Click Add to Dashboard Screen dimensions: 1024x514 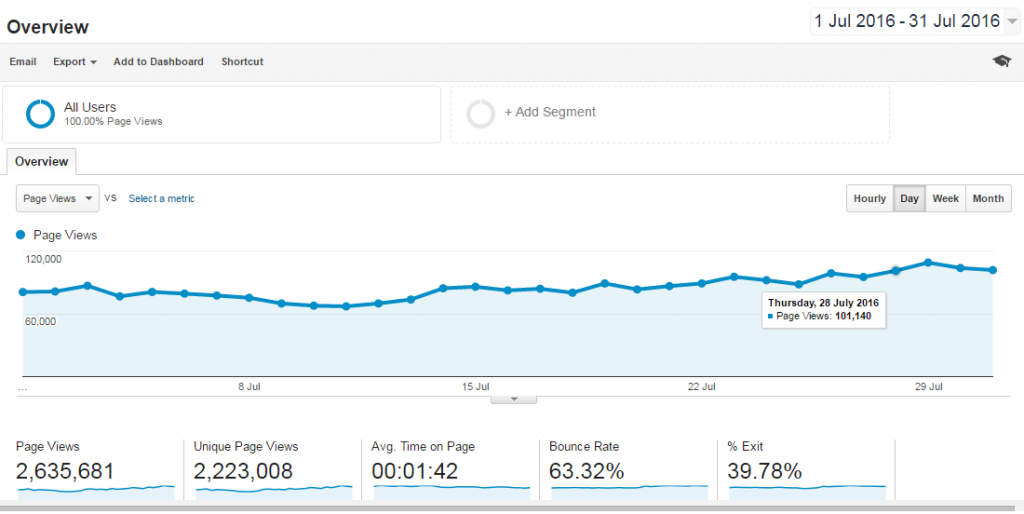158,62
